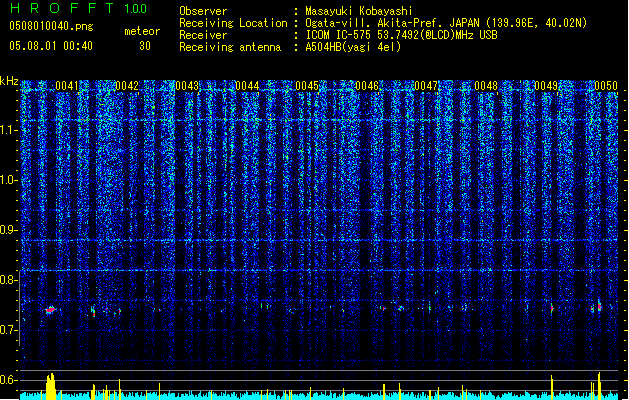Screen dimensions: 629x400
Task: Click the 0041 time marker
Action: pos(67,86)
